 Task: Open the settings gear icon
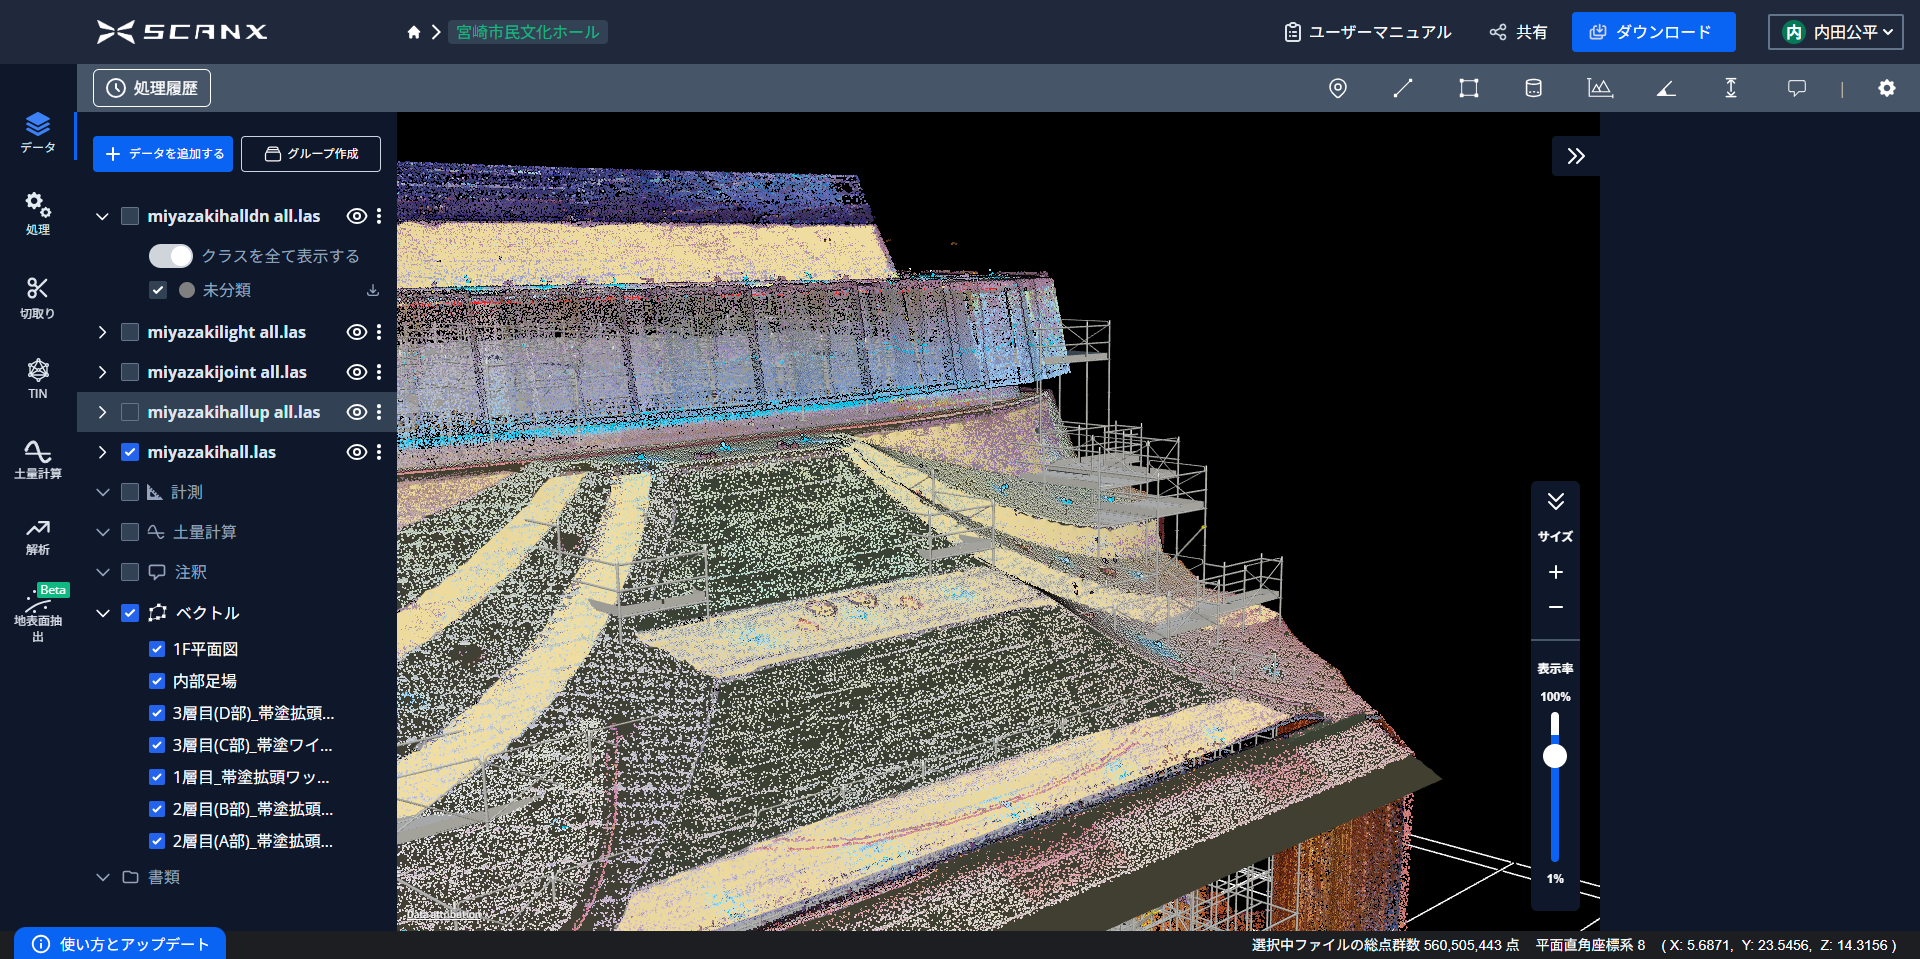(1886, 88)
